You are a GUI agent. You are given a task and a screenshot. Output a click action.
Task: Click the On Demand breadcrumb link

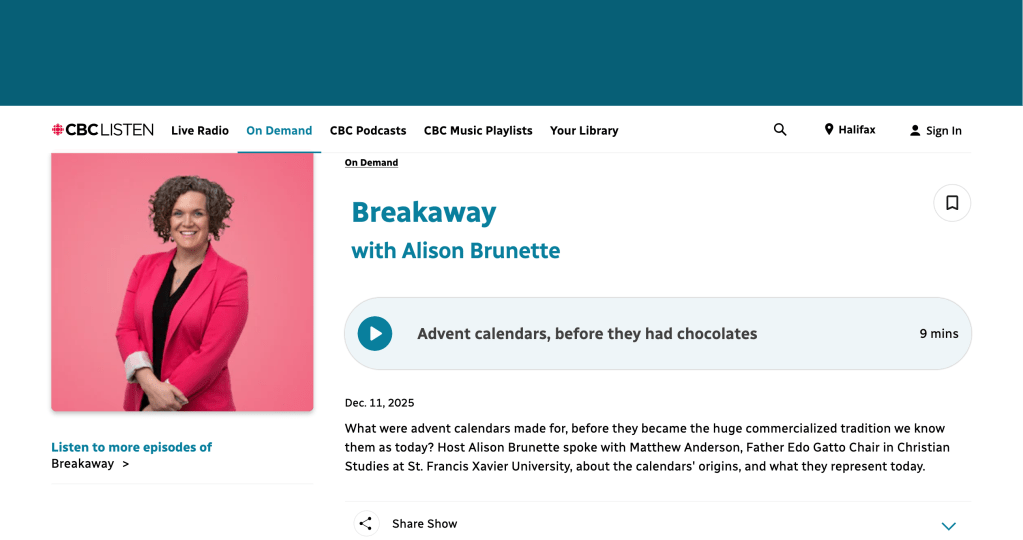click(x=371, y=163)
